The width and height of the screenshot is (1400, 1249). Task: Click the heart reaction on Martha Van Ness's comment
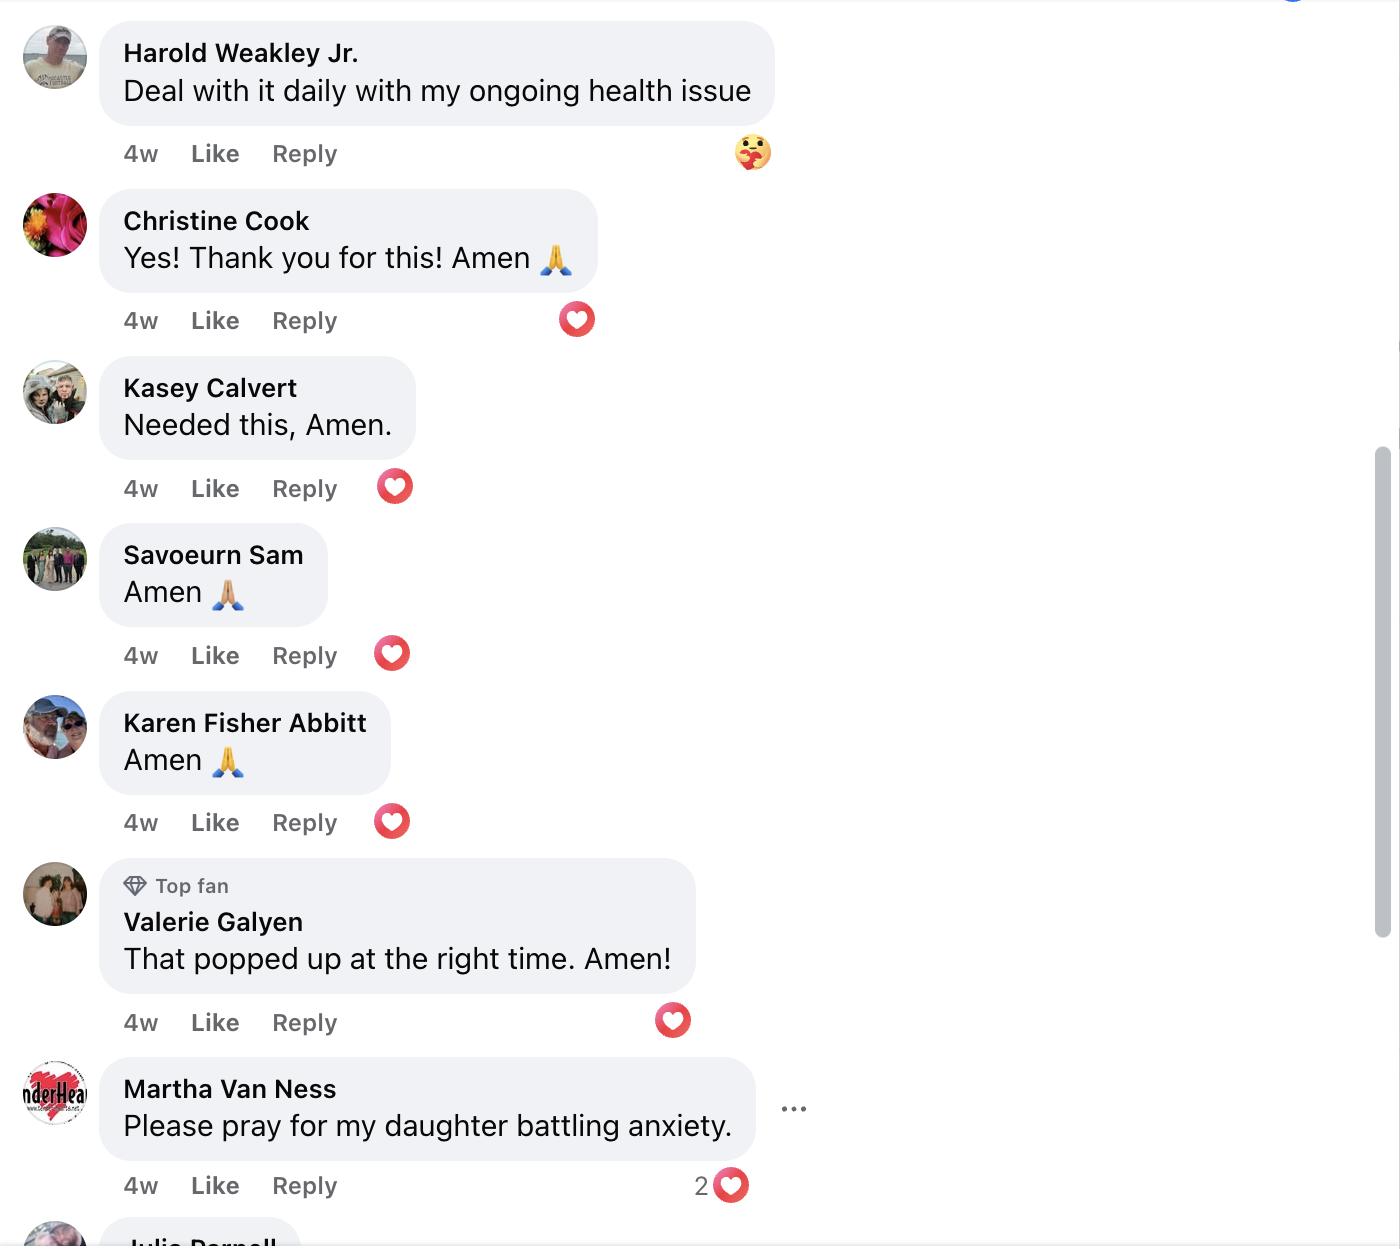coord(731,1185)
